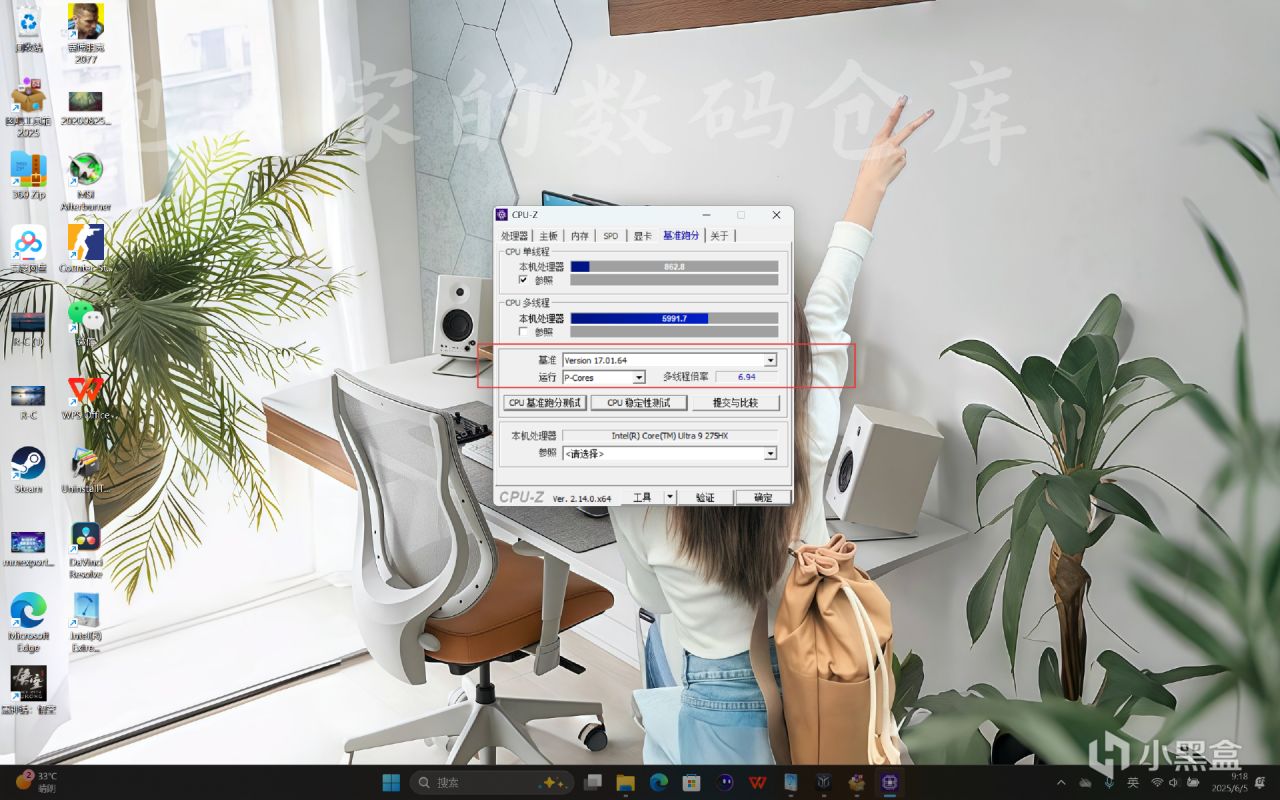
Task: Open the WeChat desktop shortcut
Action: [86, 322]
